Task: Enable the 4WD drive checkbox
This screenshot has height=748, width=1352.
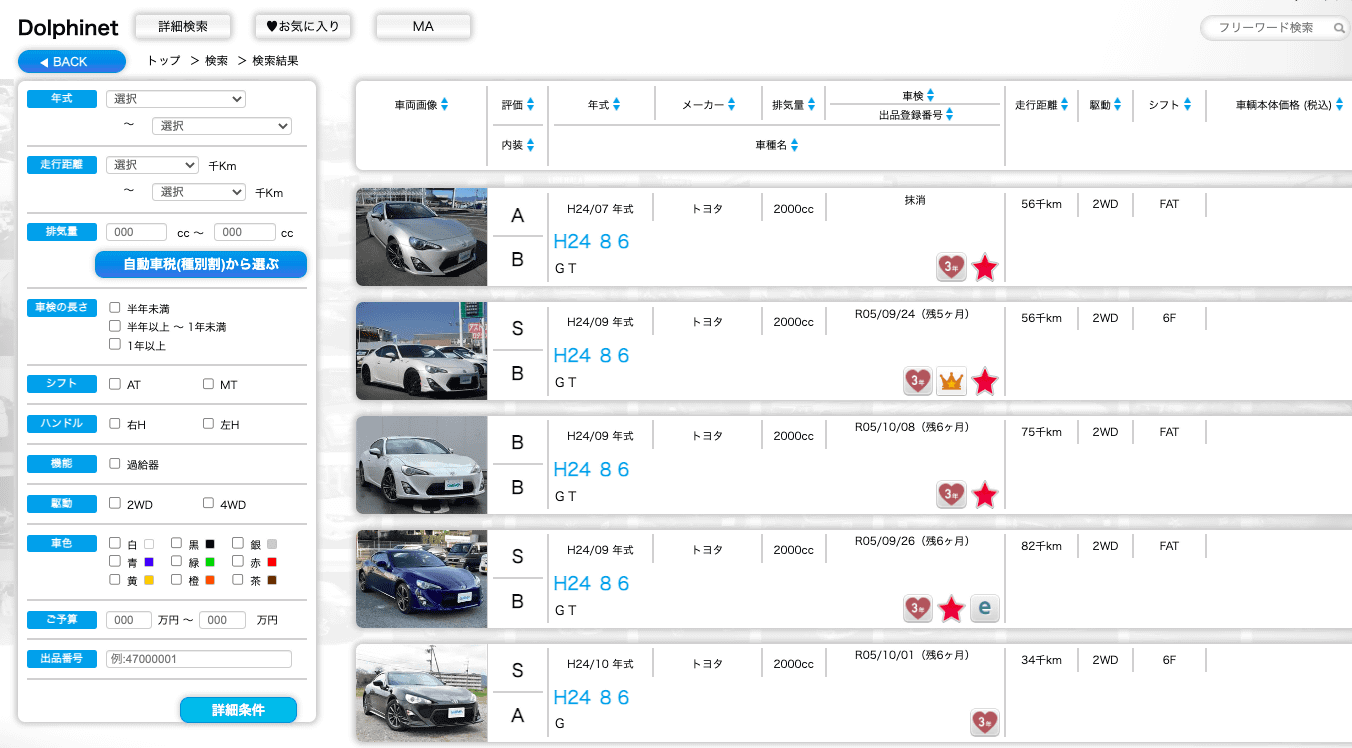Action: (209, 504)
